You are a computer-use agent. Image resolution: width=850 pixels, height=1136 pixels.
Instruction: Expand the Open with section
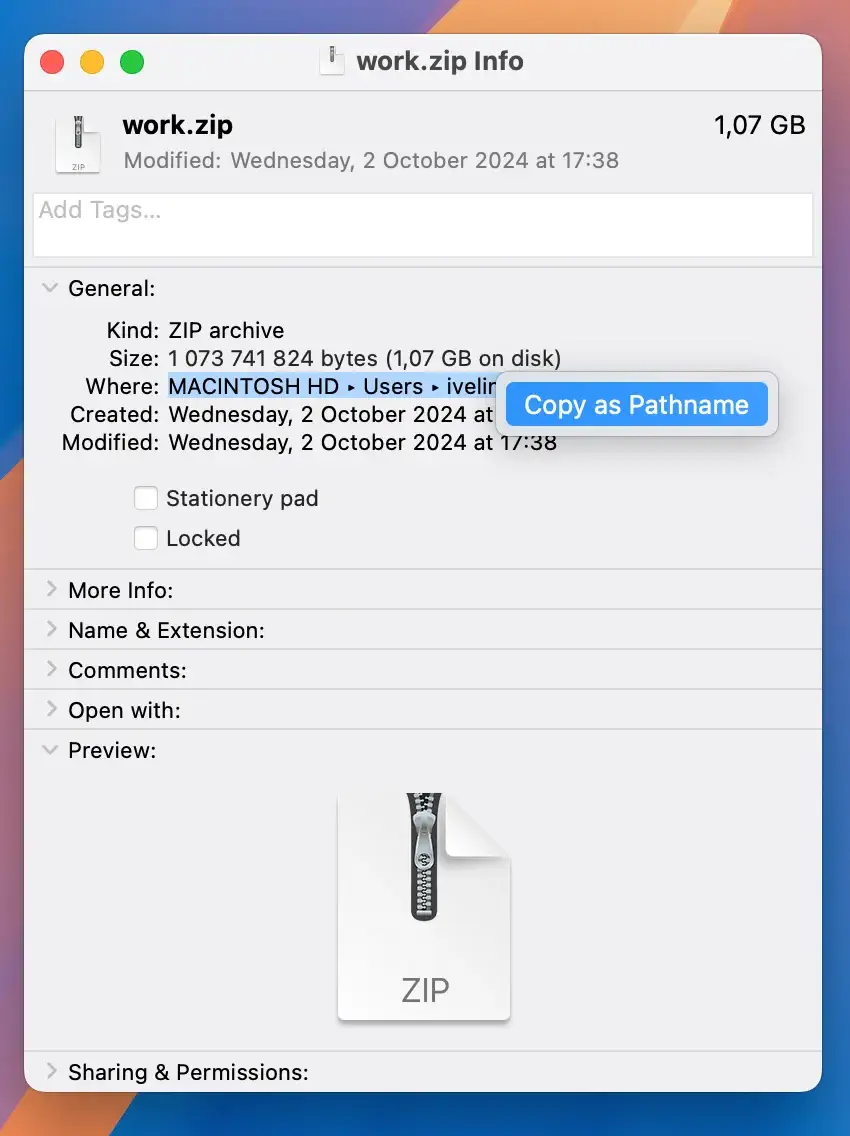click(x=51, y=709)
